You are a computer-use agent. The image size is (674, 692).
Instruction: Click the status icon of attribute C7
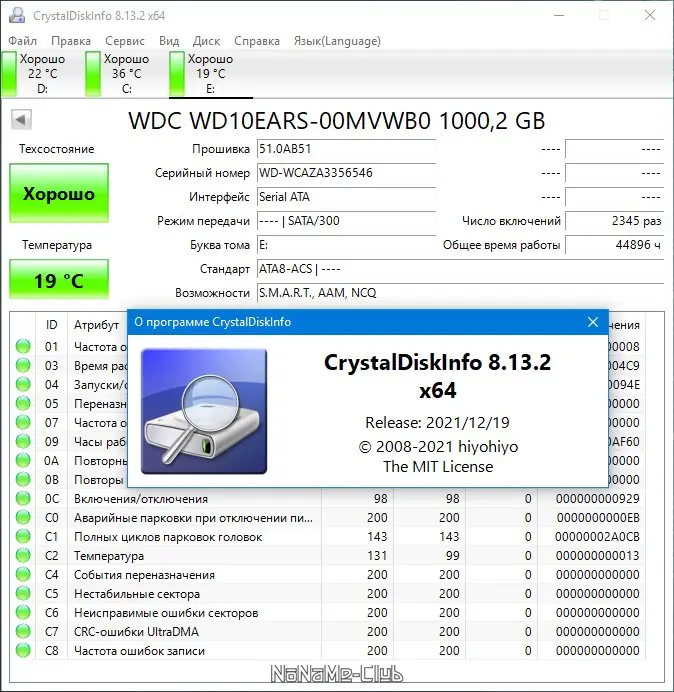click(x=23, y=632)
